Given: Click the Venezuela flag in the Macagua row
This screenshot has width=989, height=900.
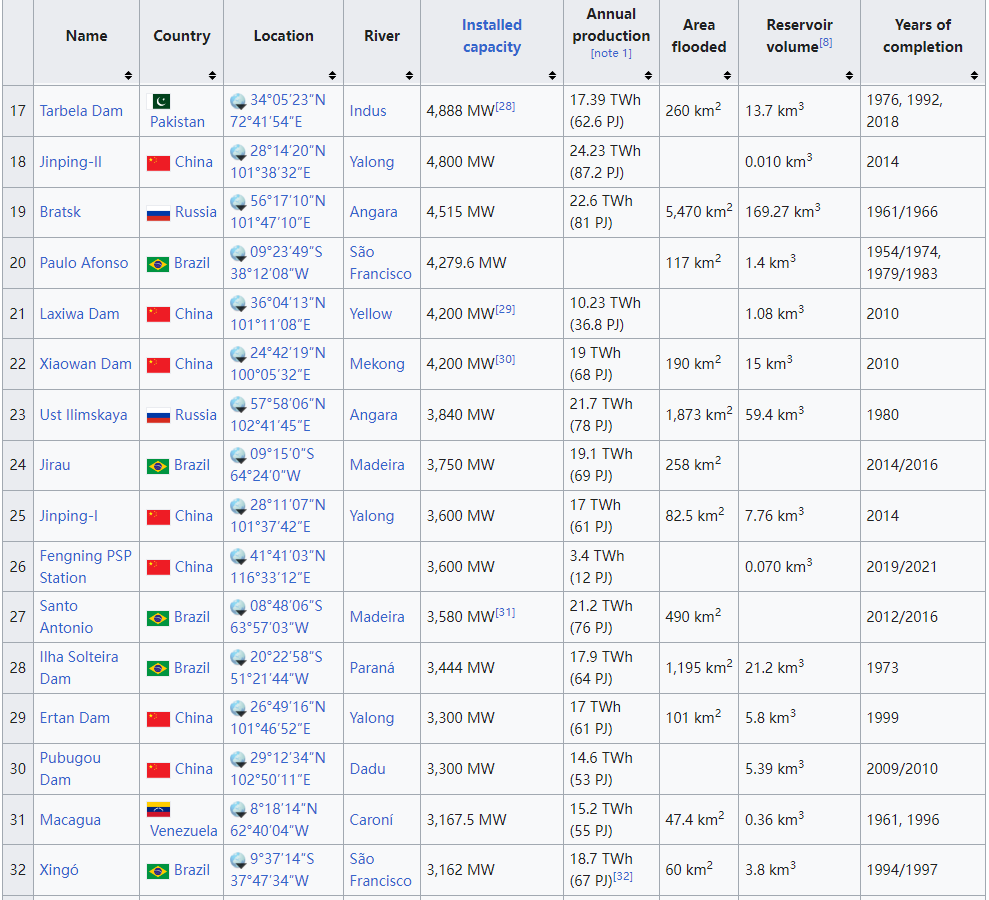Looking at the screenshot, I should pyautogui.click(x=158, y=809).
